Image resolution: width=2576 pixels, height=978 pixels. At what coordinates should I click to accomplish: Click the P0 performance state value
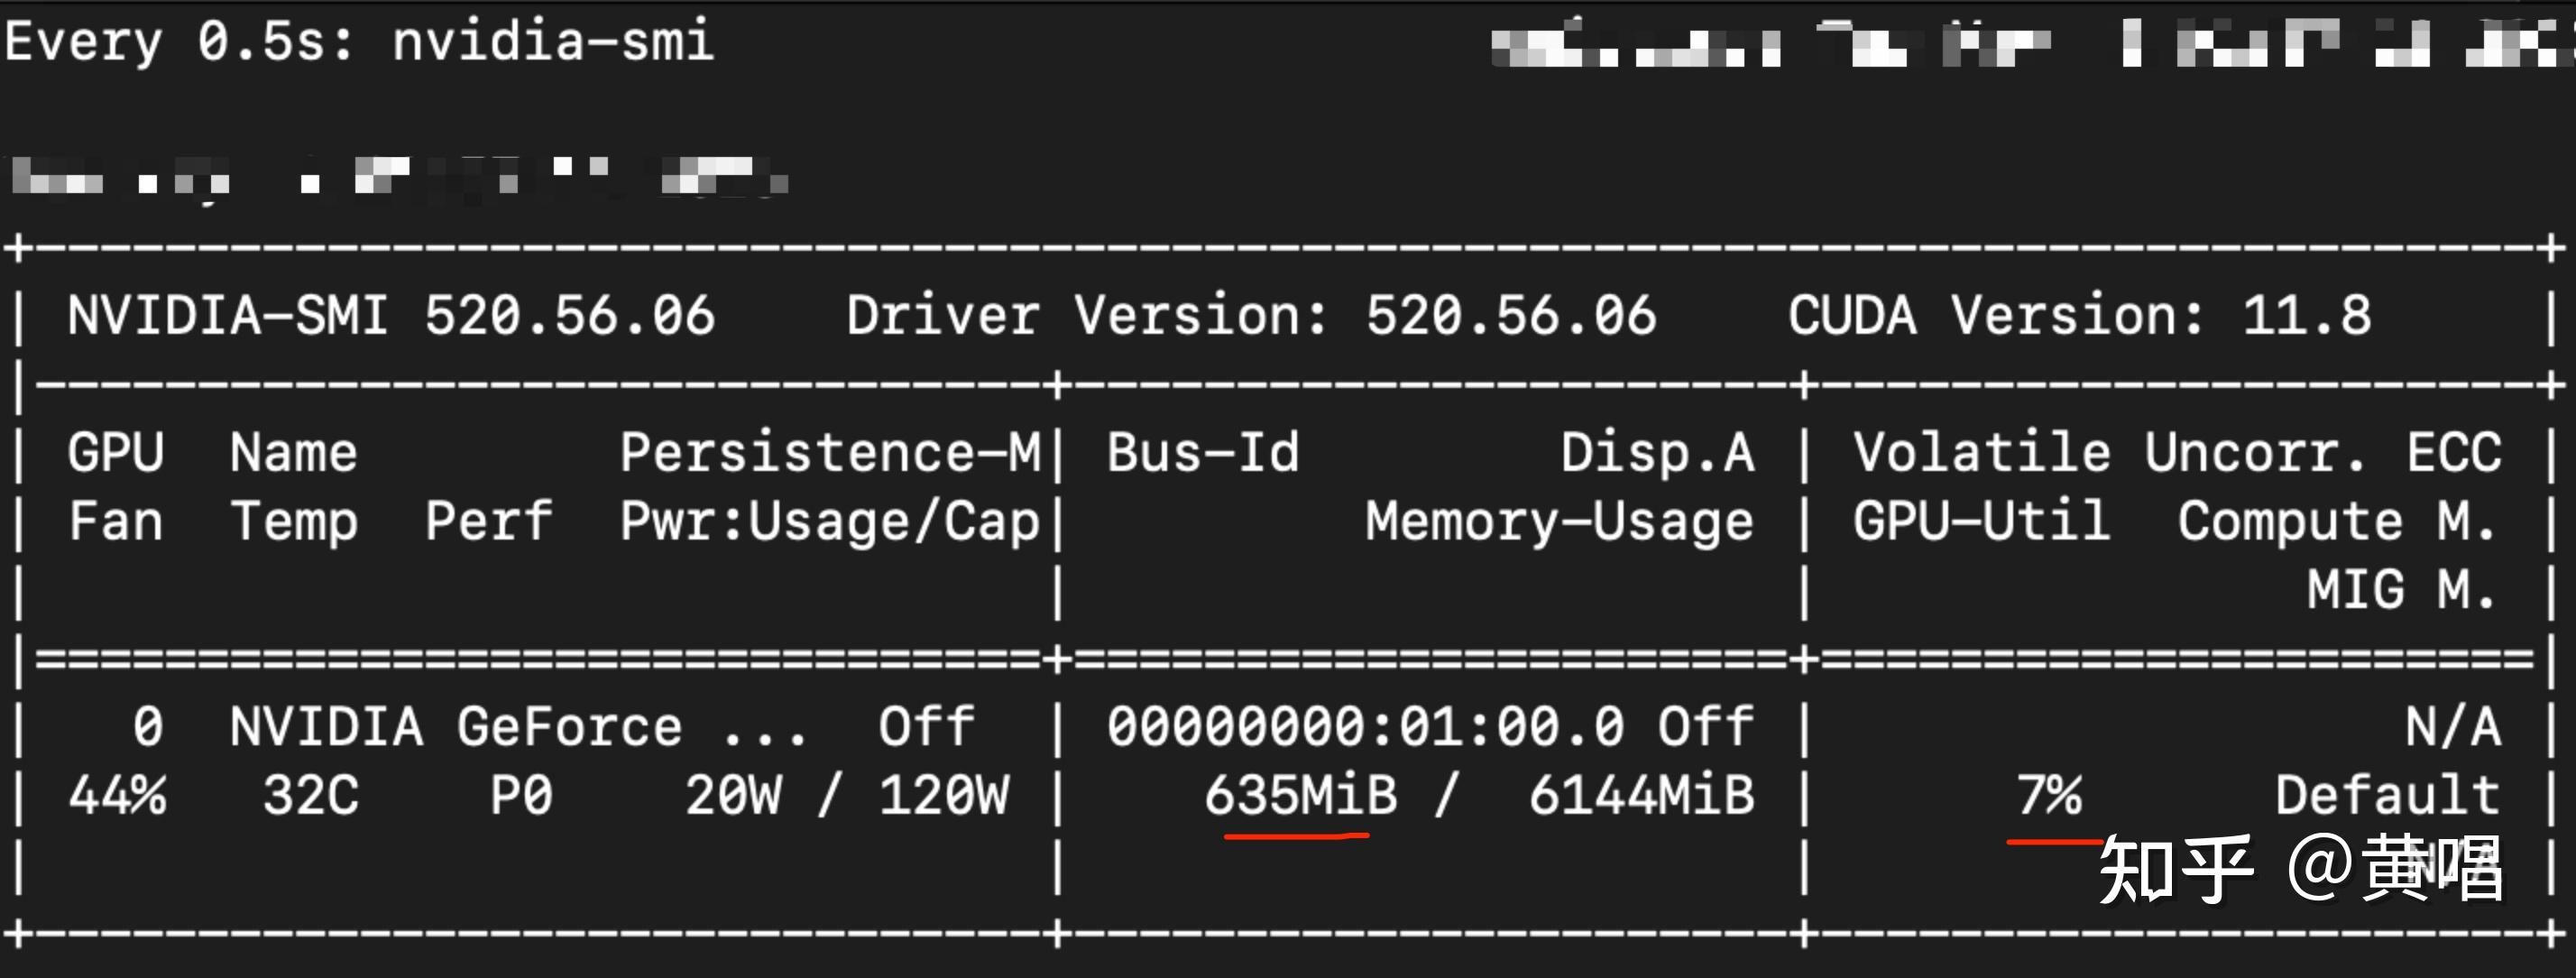(x=520, y=796)
